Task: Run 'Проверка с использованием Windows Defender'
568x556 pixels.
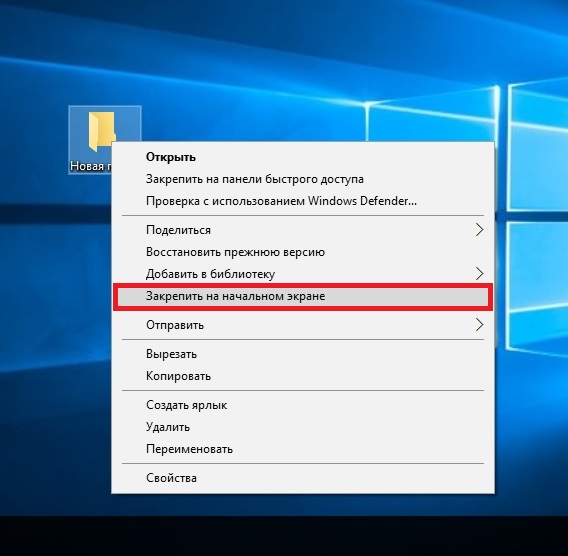Action: pyautogui.click(x=281, y=201)
